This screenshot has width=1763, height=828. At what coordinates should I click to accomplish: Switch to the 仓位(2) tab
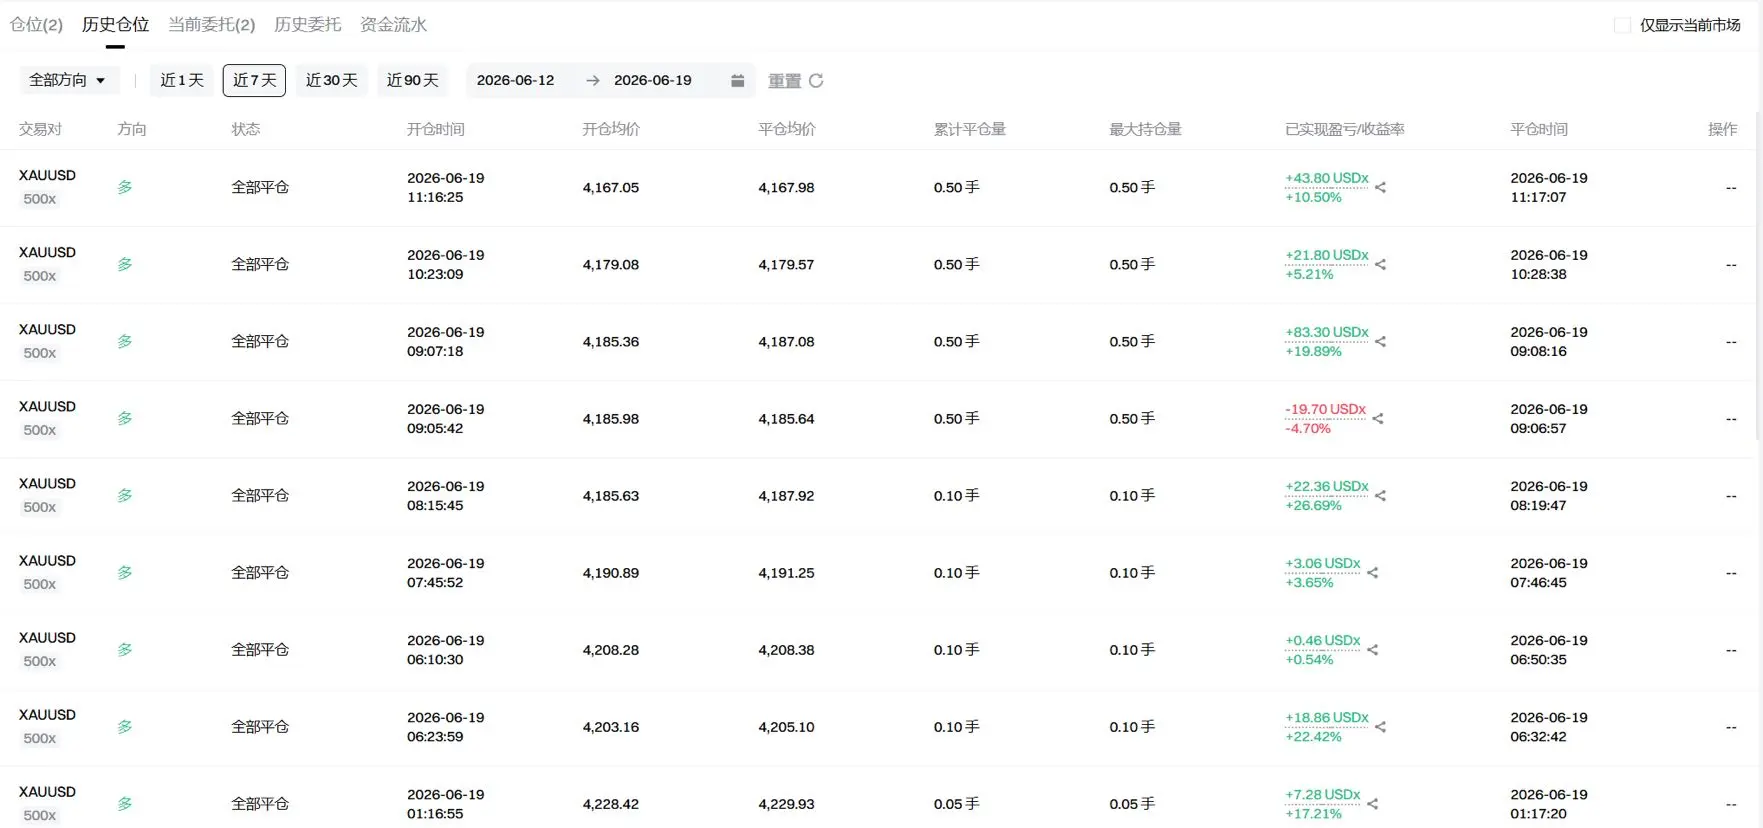coord(36,24)
